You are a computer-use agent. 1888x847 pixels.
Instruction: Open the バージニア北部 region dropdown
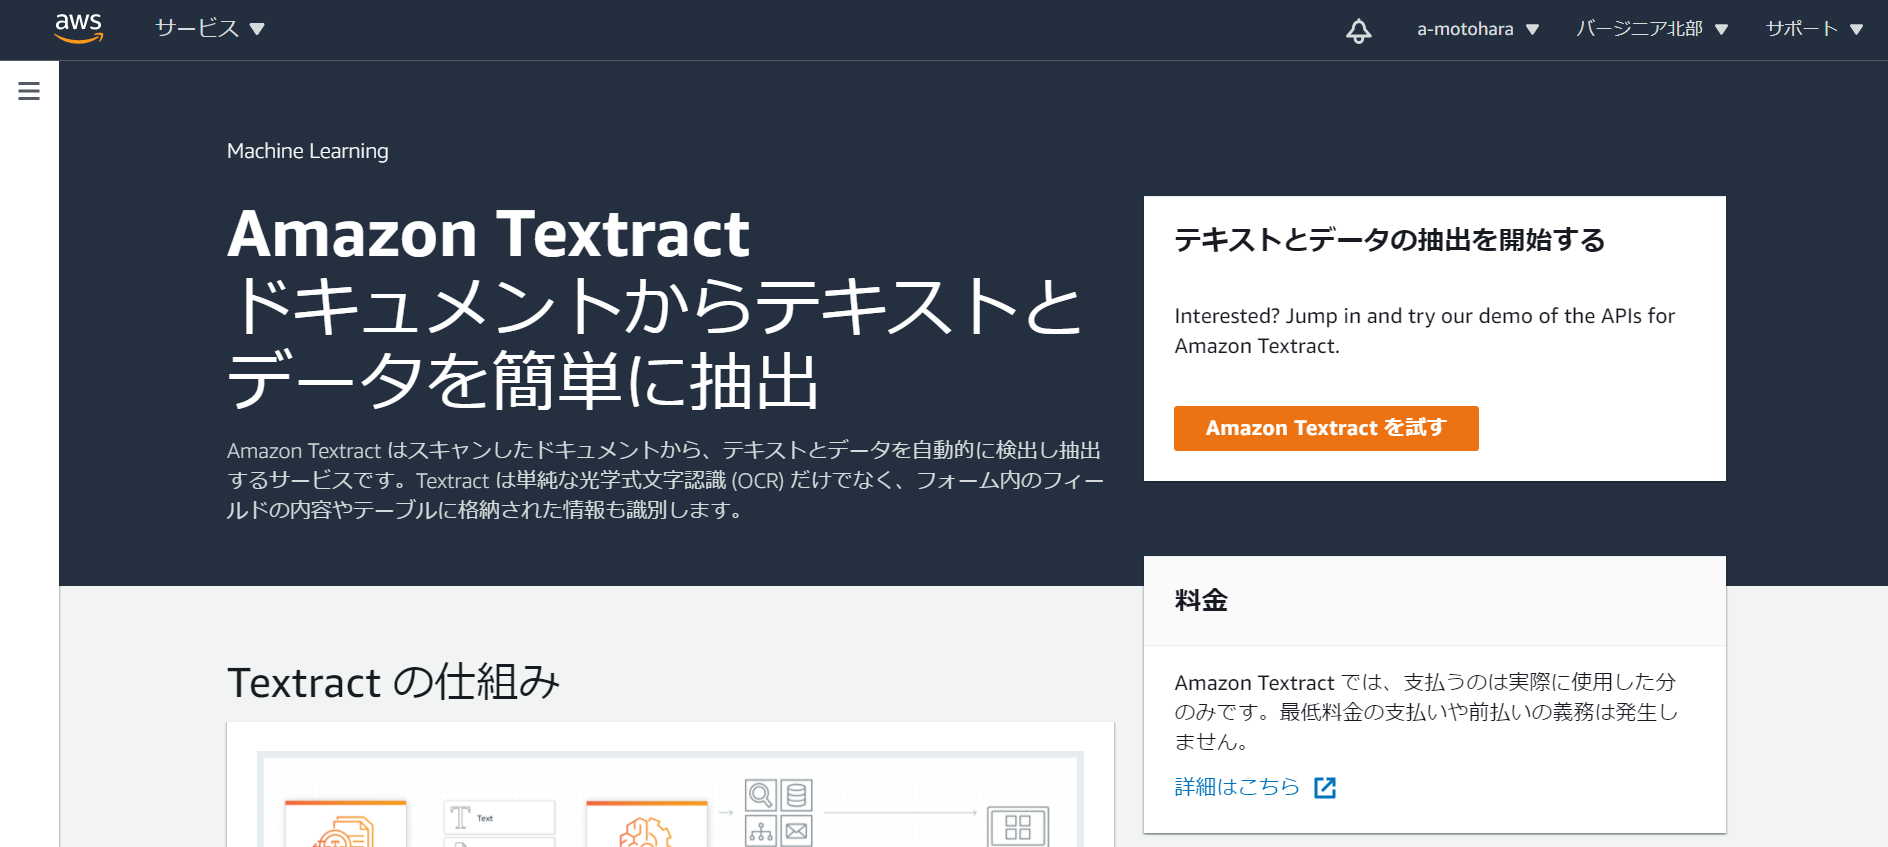point(1652,29)
